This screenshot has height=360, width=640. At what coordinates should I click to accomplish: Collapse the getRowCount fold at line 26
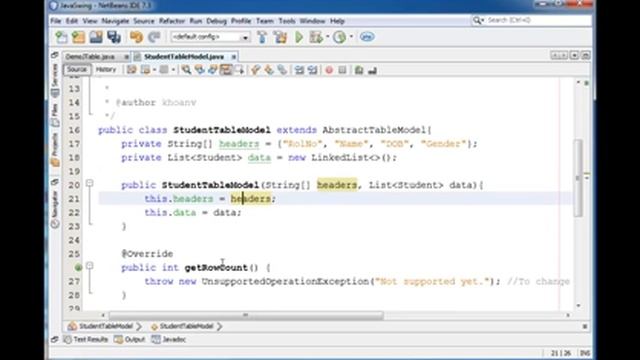click(x=89, y=266)
